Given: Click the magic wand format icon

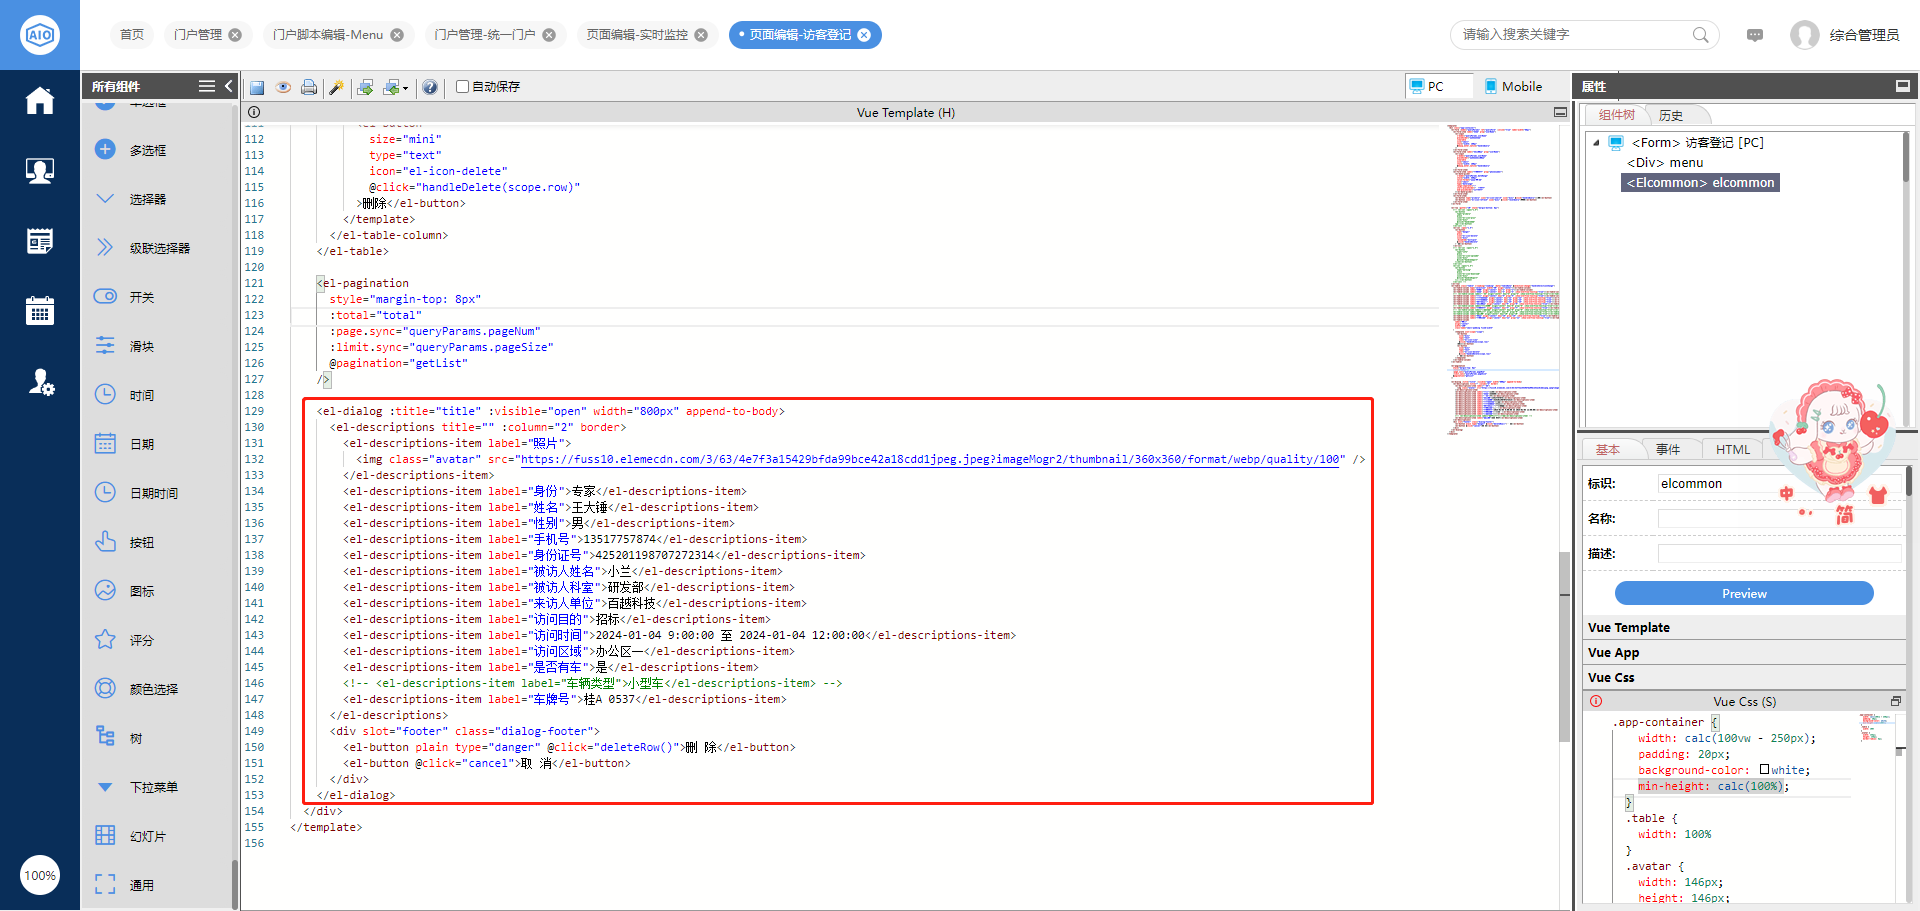Looking at the screenshot, I should click(x=336, y=87).
